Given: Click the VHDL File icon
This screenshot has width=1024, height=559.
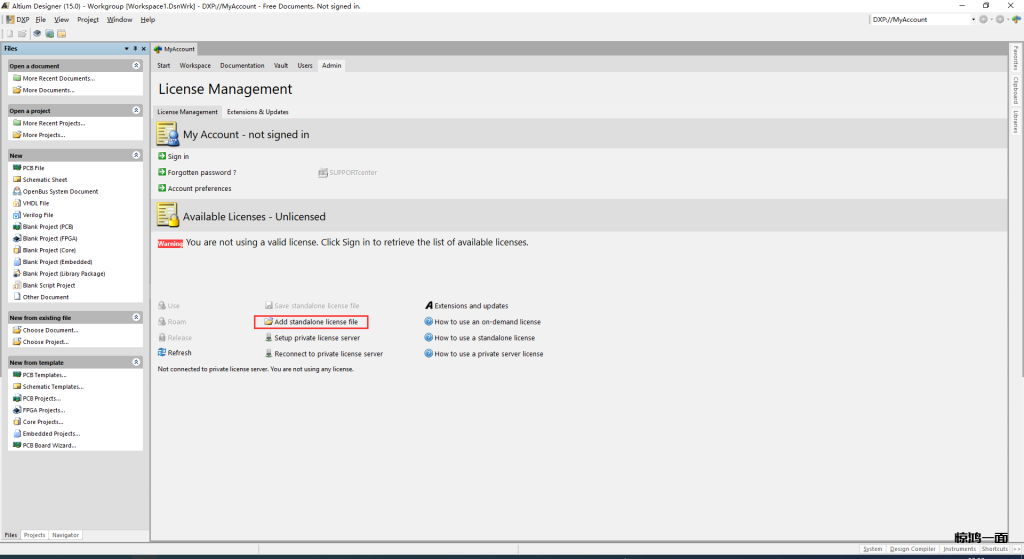Looking at the screenshot, I should tap(16, 203).
